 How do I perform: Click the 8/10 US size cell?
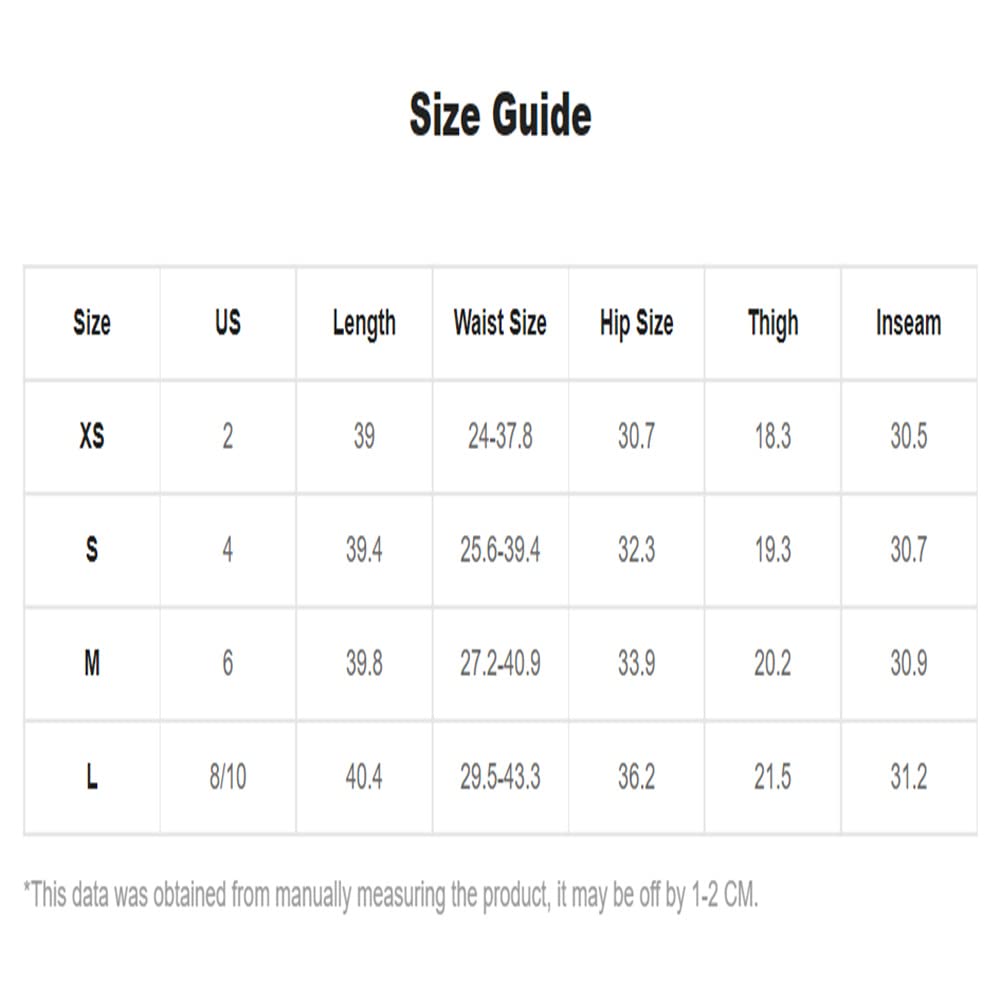(228, 777)
